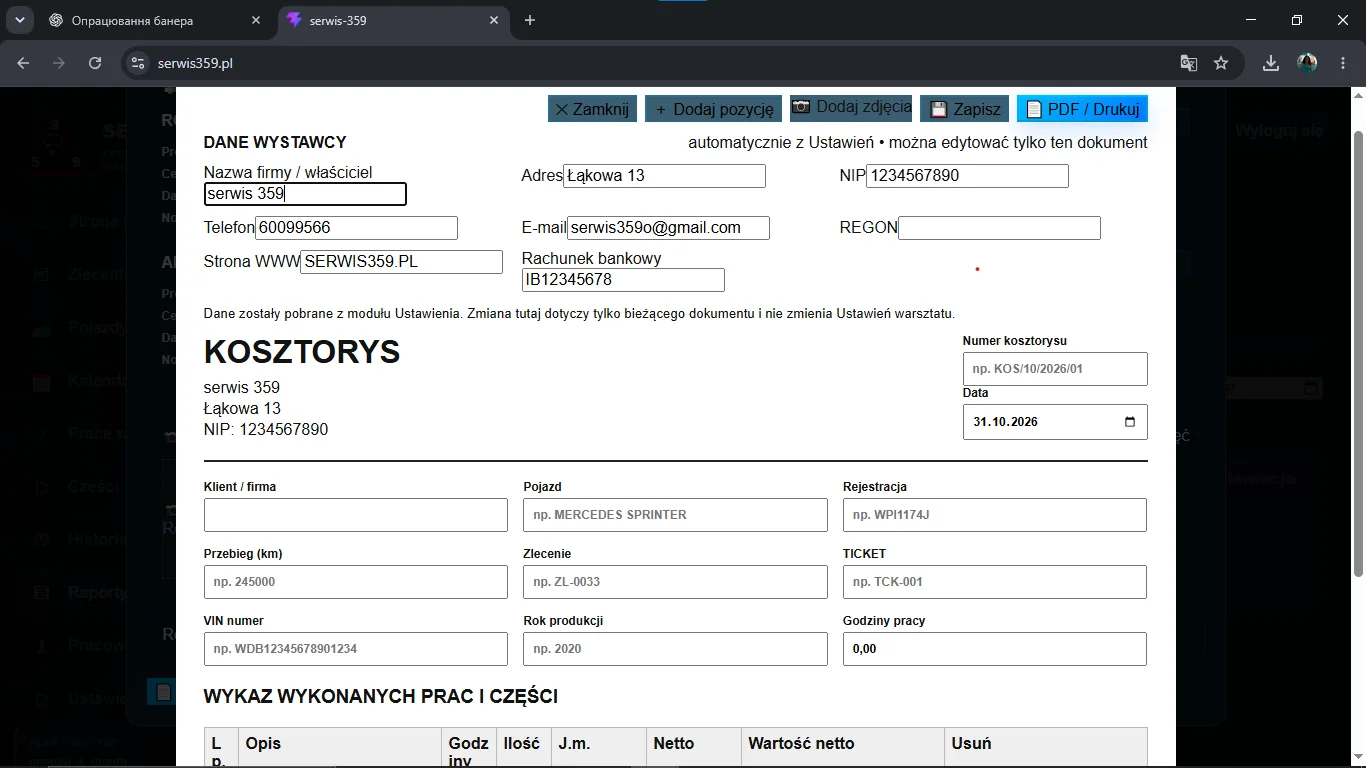Open the Chrome profile avatar
Image resolution: width=1366 pixels, height=768 pixels.
point(1307,63)
